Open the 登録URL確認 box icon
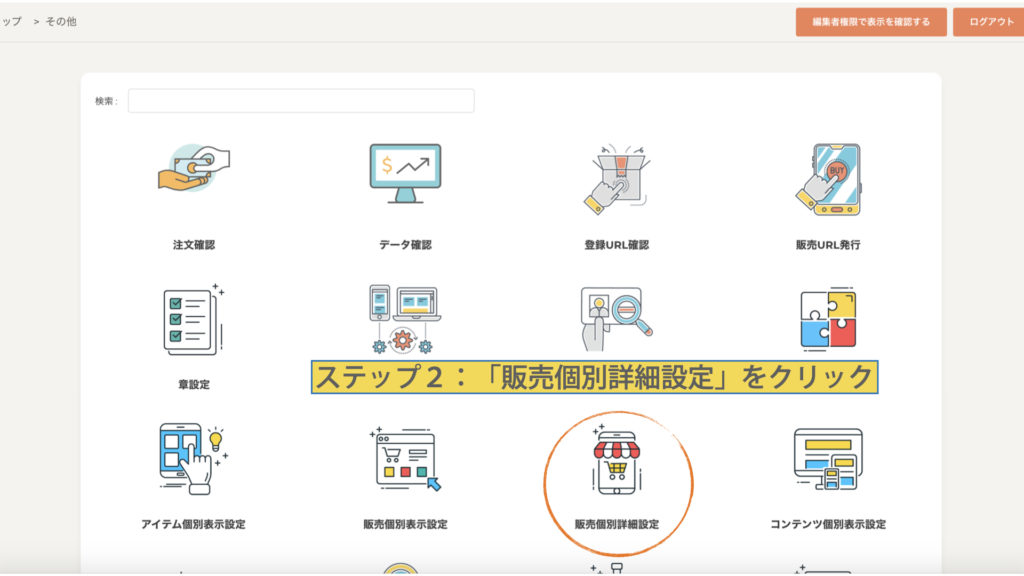 click(x=616, y=178)
